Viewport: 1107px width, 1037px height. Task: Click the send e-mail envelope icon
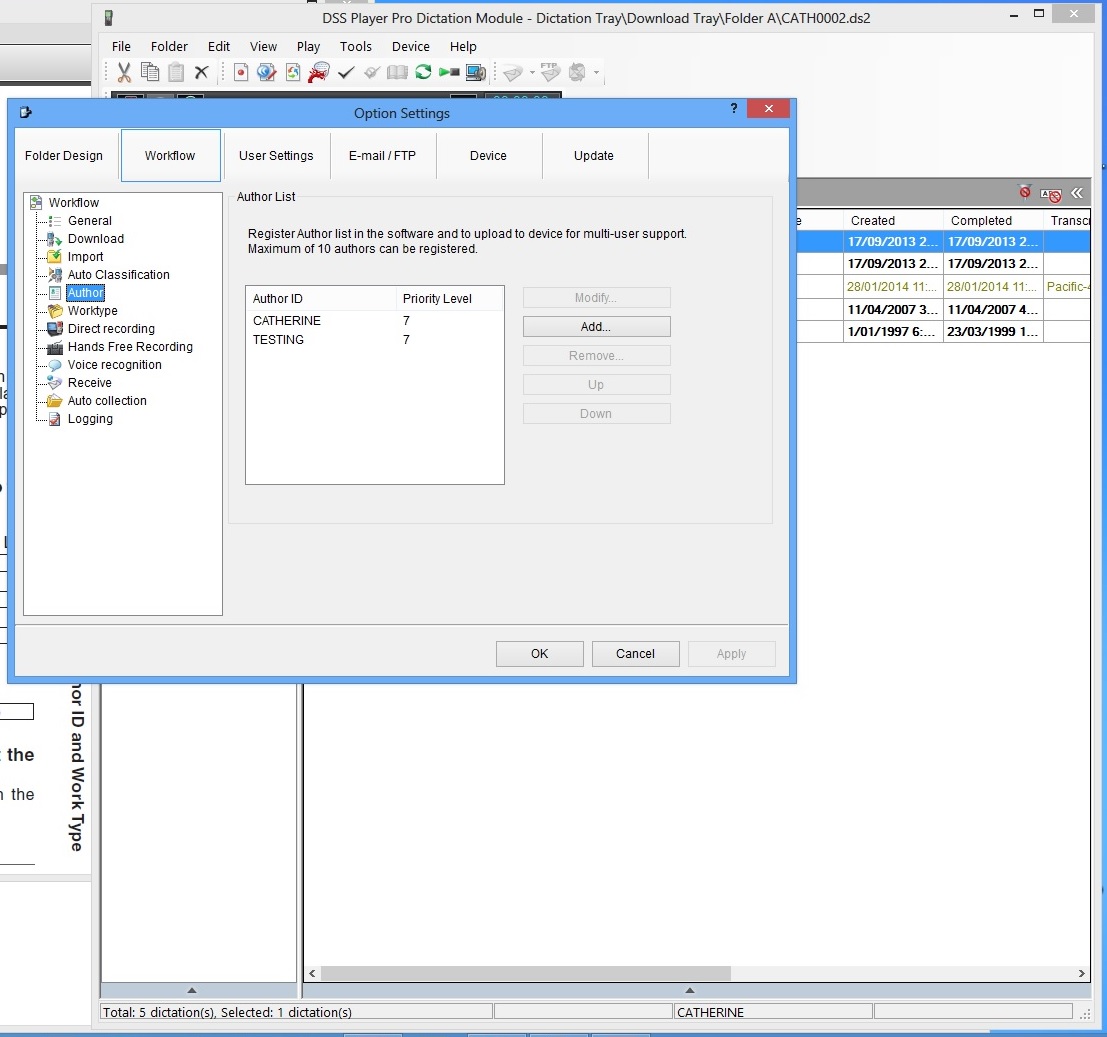click(513, 72)
